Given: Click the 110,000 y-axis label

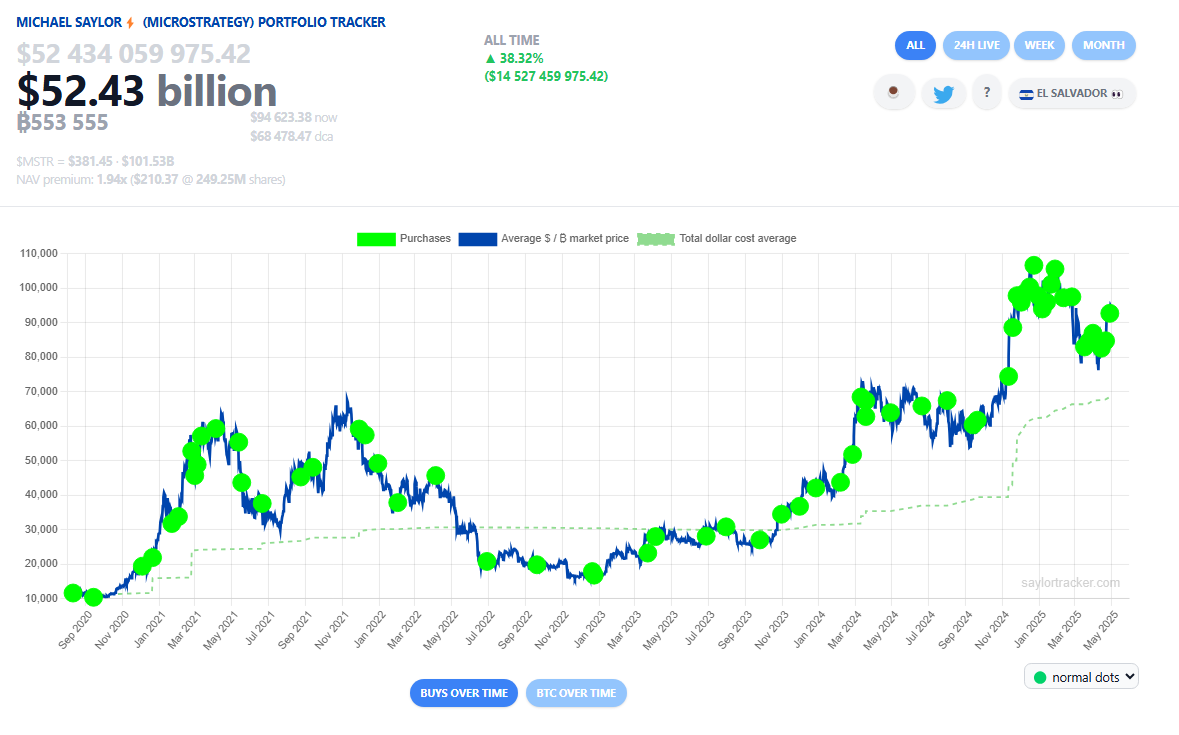Looking at the screenshot, I should [39, 253].
